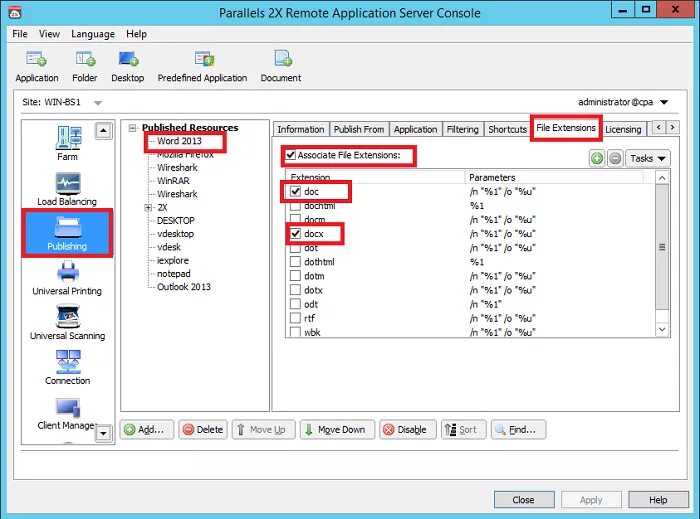
Task: Select WinRAR in the tree
Action: 173,181
